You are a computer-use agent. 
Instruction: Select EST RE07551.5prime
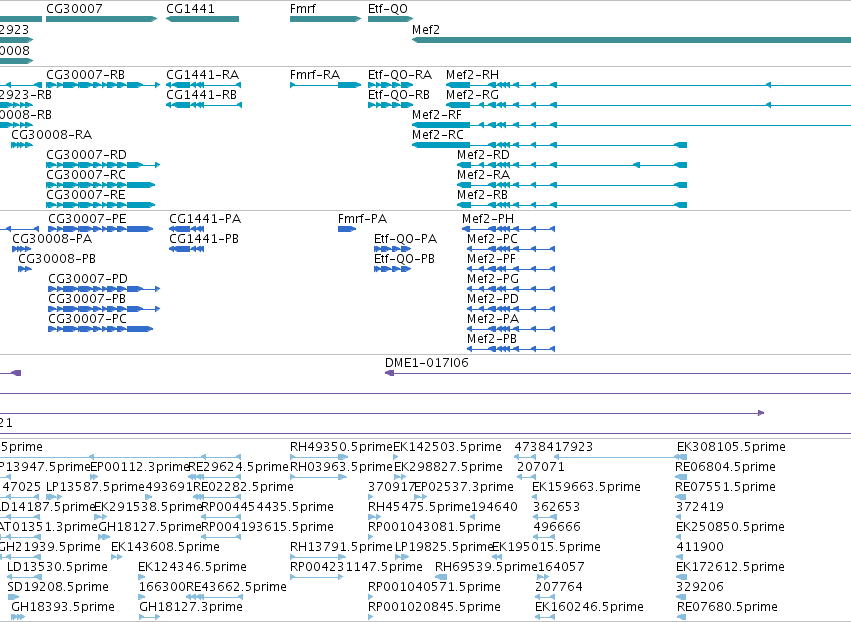coord(681,497)
